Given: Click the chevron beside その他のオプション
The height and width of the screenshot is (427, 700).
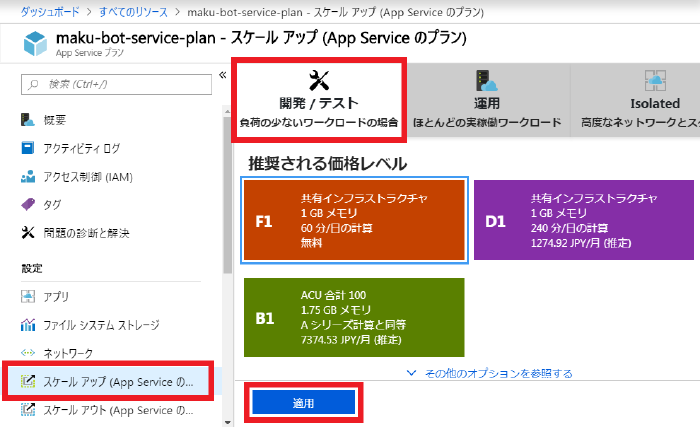Looking at the screenshot, I should point(411,373).
